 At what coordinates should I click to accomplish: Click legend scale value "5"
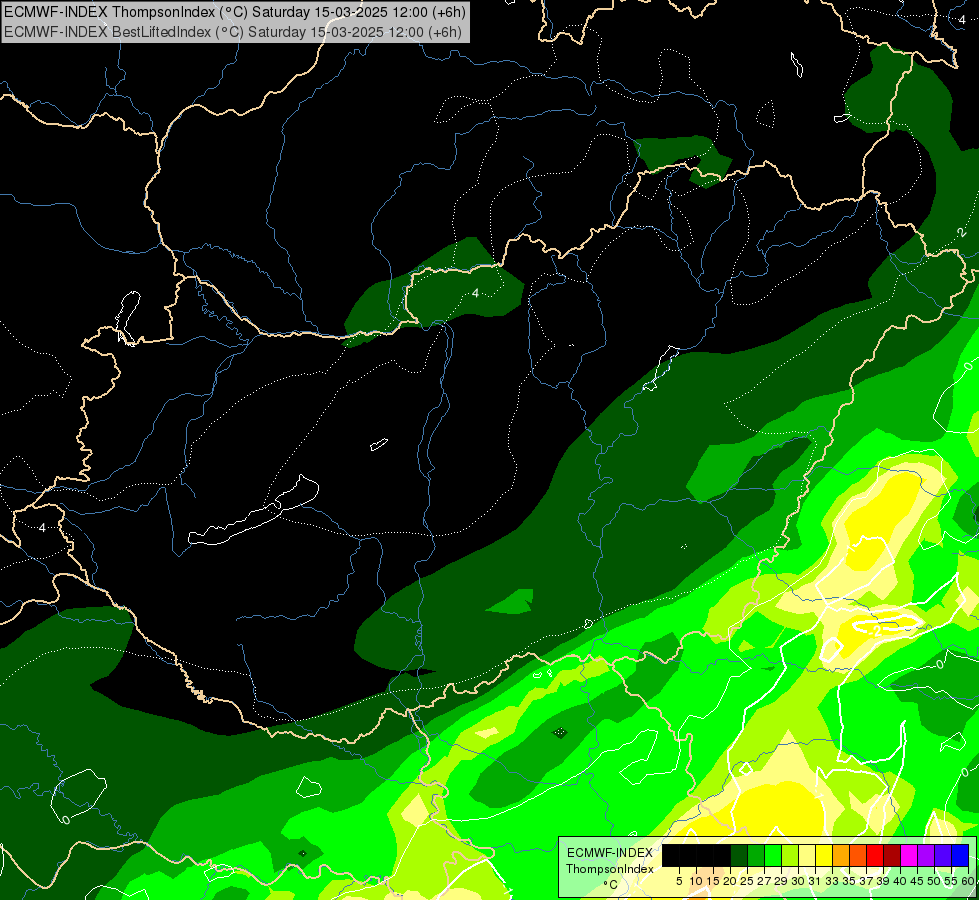click(679, 881)
